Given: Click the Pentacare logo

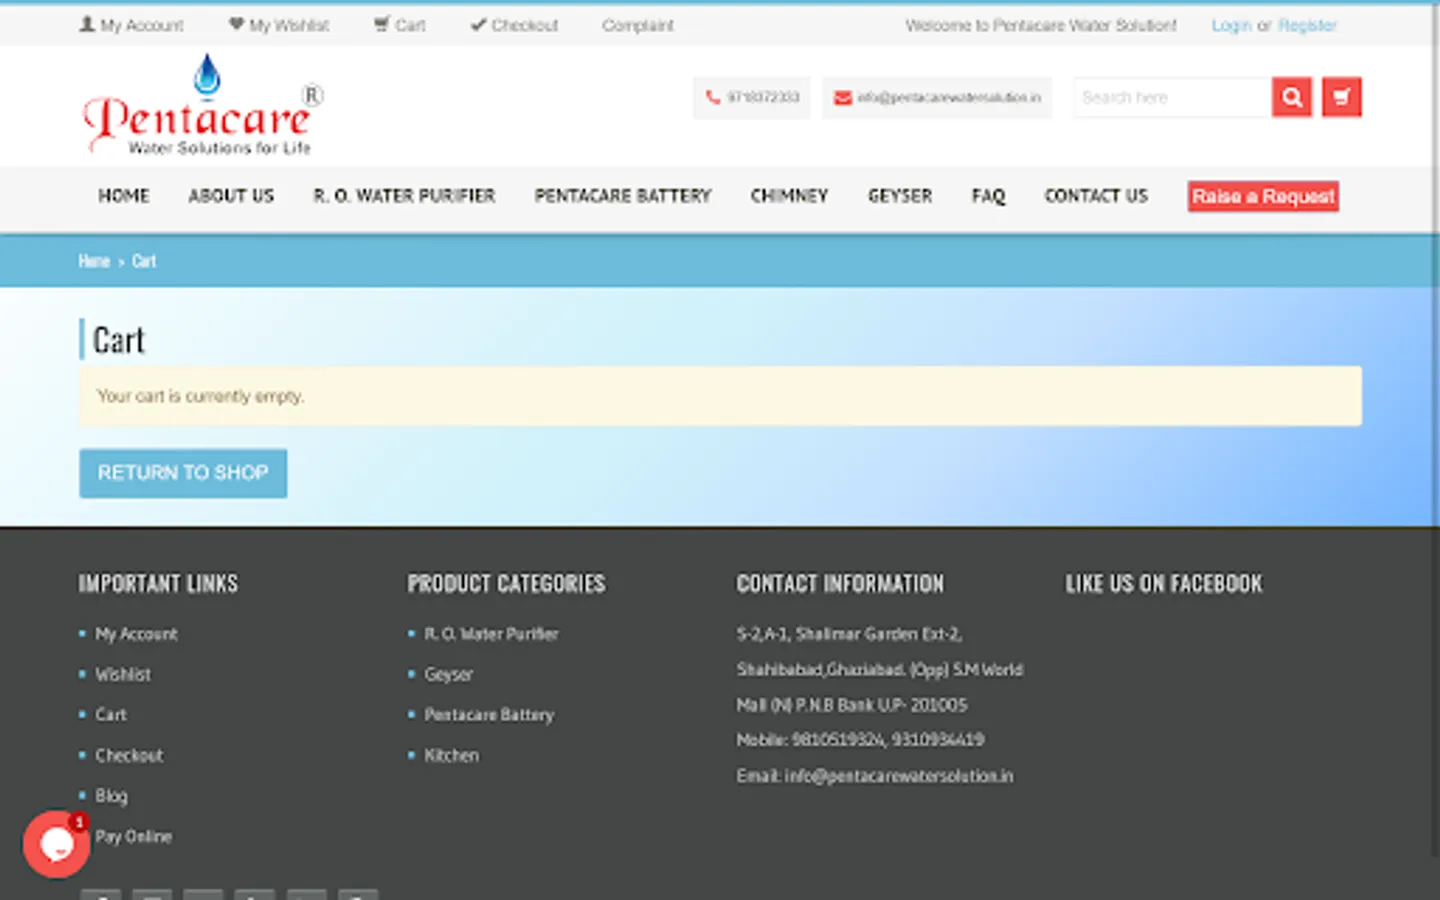Looking at the screenshot, I should [x=203, y=105].
